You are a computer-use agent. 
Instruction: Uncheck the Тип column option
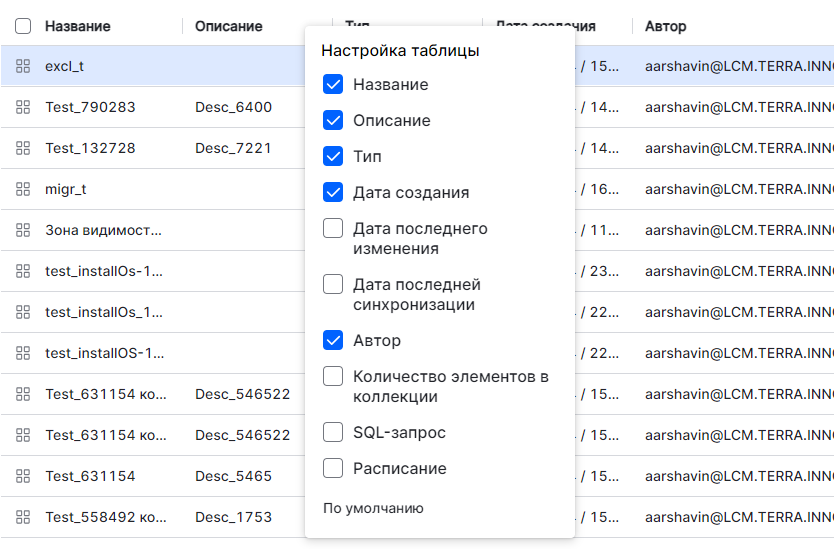coord(333,157)
